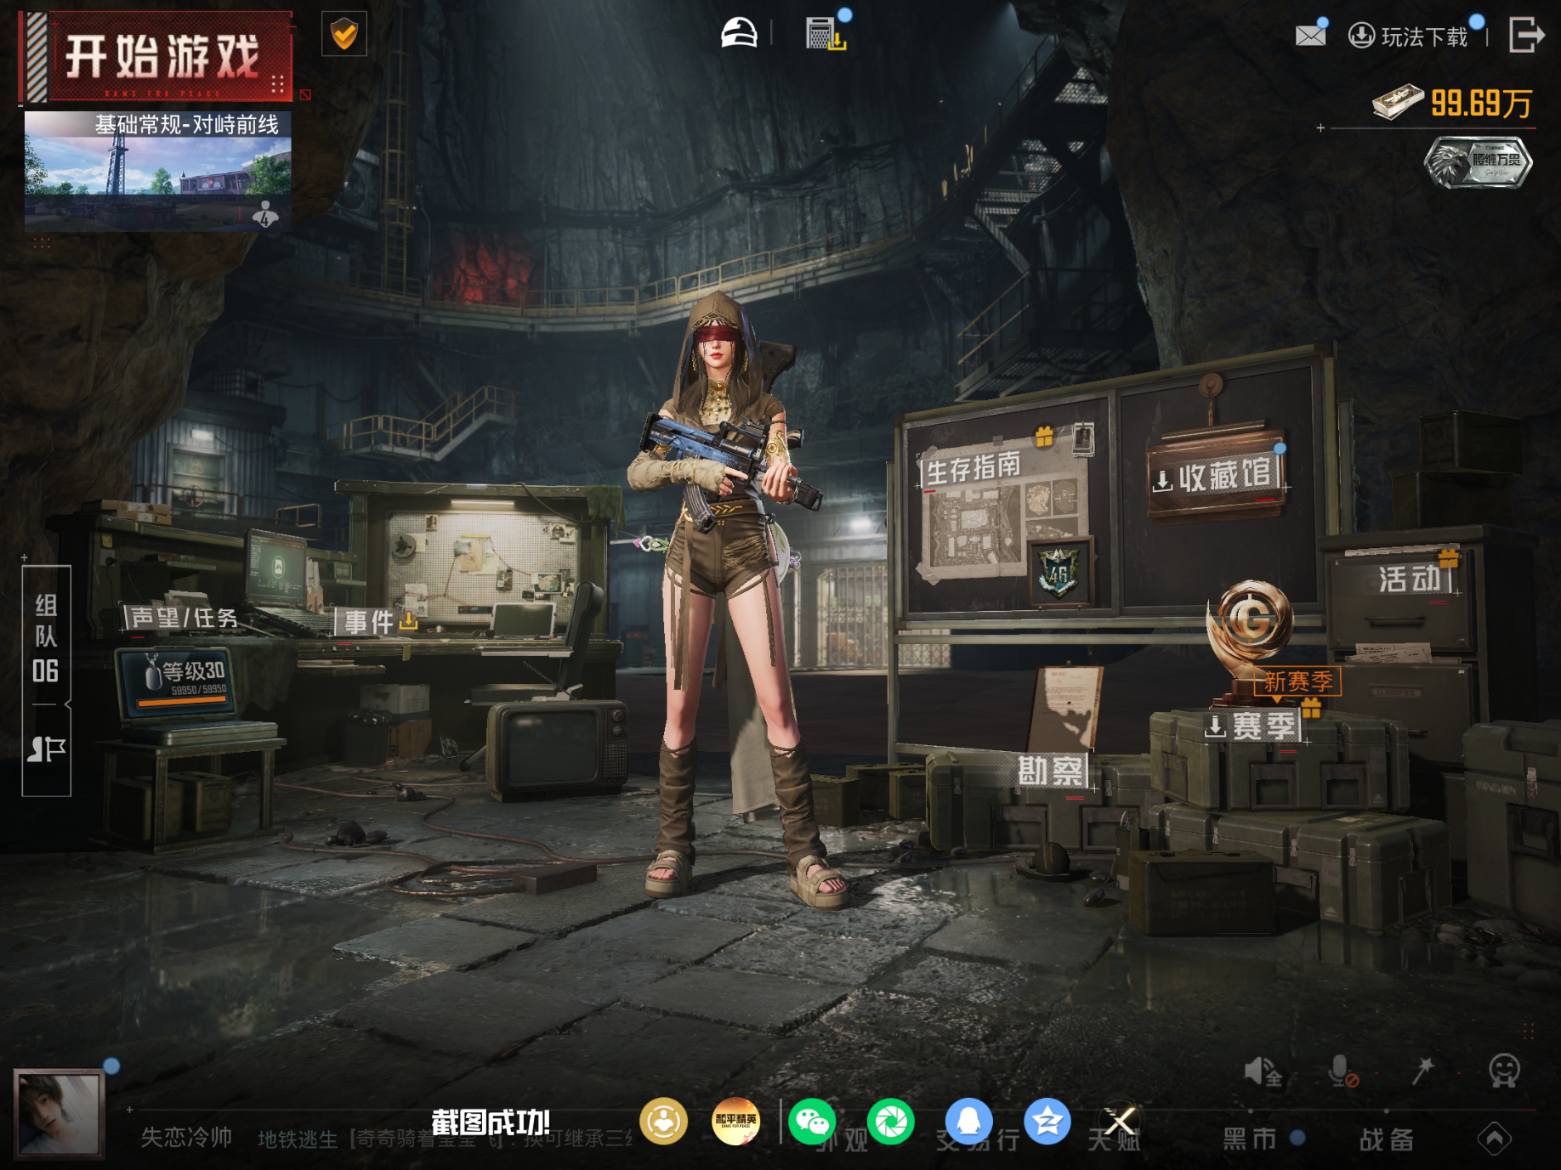The height and width of the screenshot is (1170, 1561).
Task: Open the 赛季 season entry
Action: pyautogui.click(x=1252, y=726)
